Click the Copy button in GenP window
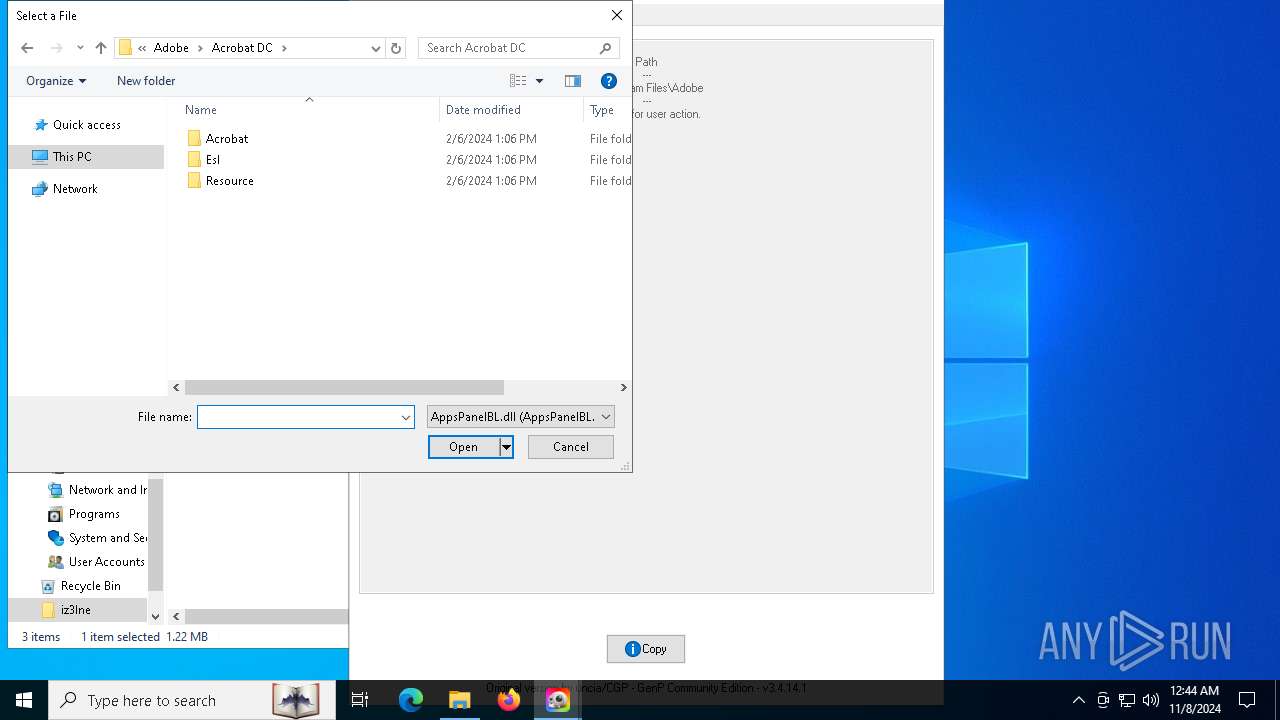The image size is (1280, 720). tap(646, 649)
